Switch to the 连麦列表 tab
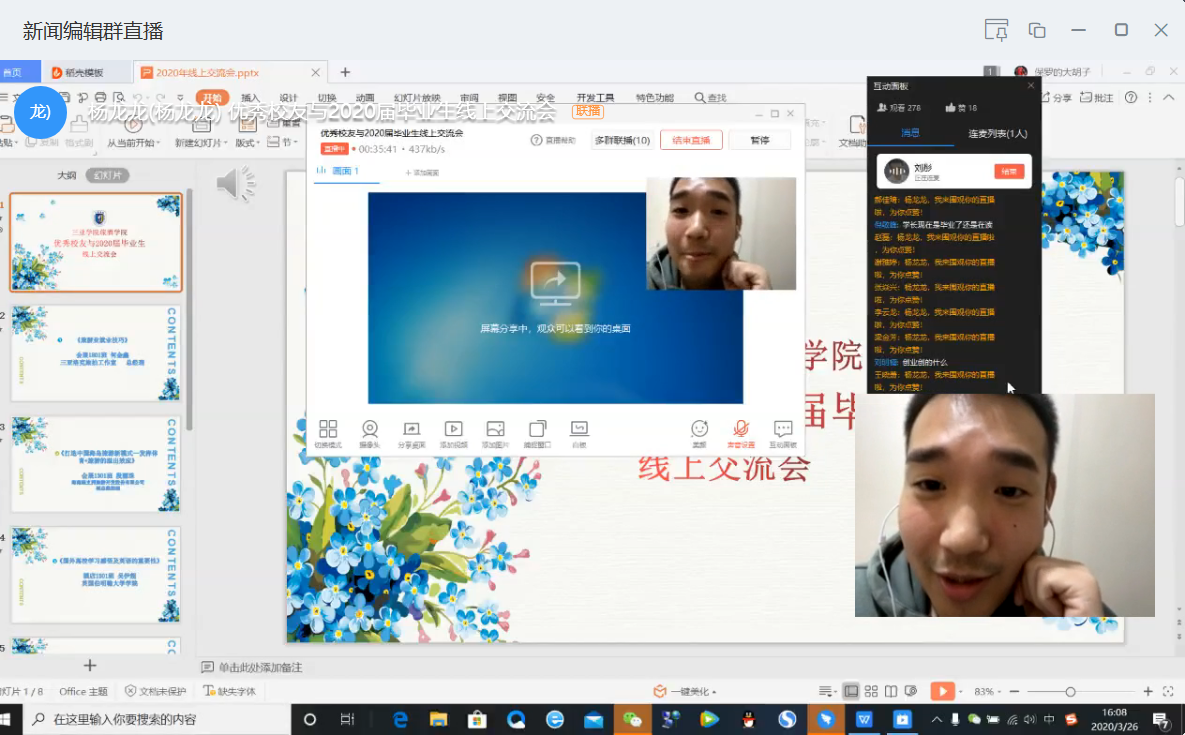This screenshot has width=1185, height=735. [x=997, y=133]
